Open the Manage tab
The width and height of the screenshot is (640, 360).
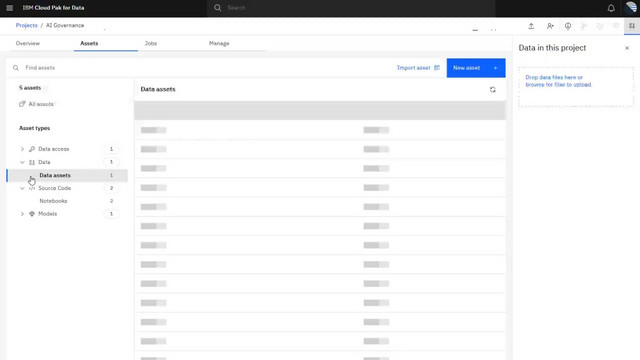(x=219, y=43)
